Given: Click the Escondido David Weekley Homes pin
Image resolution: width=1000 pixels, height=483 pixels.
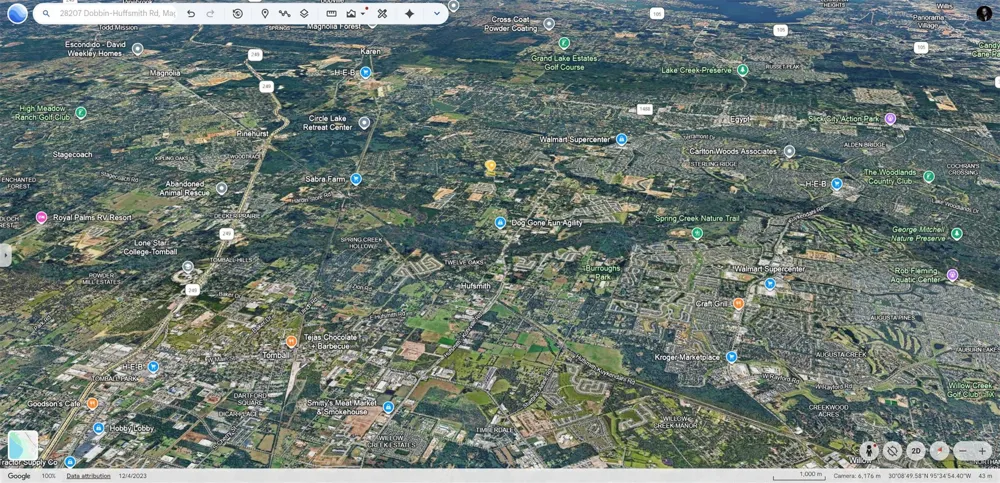Looking at the screenshot, I should coord(137,48).
